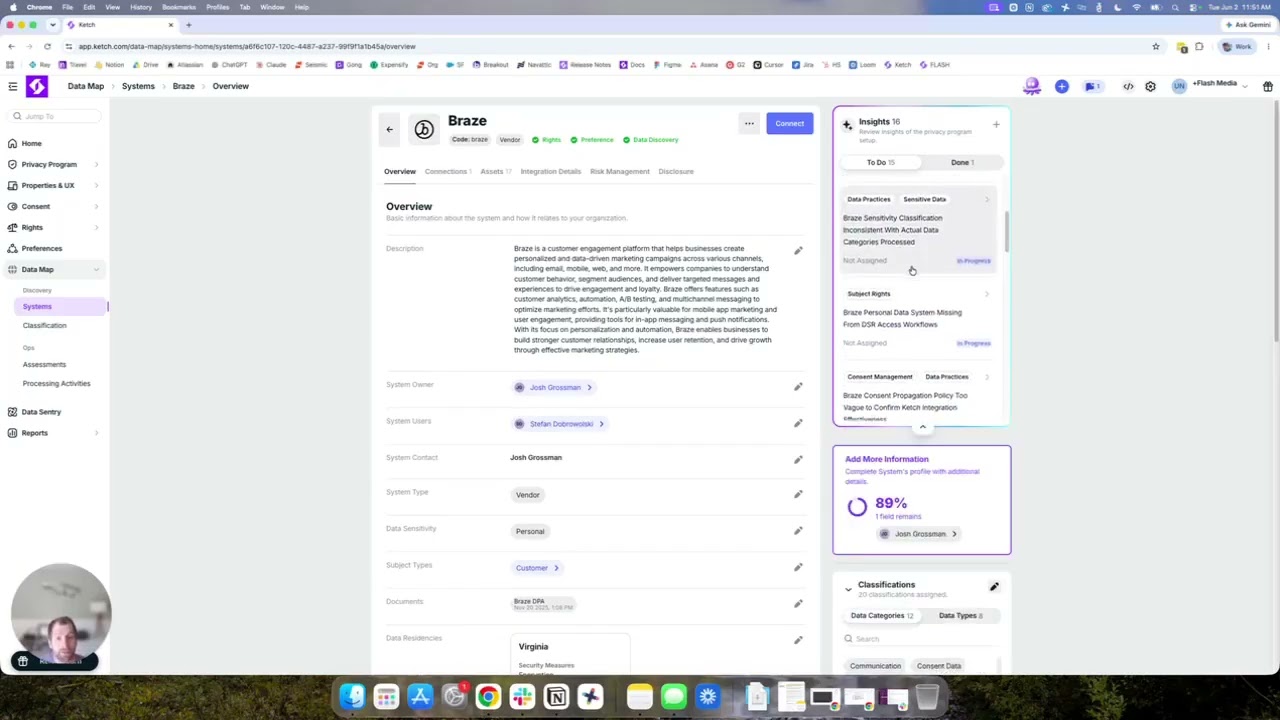Select the Data Categories toggle
The image size is (1280, 720).
pos(881,616)
